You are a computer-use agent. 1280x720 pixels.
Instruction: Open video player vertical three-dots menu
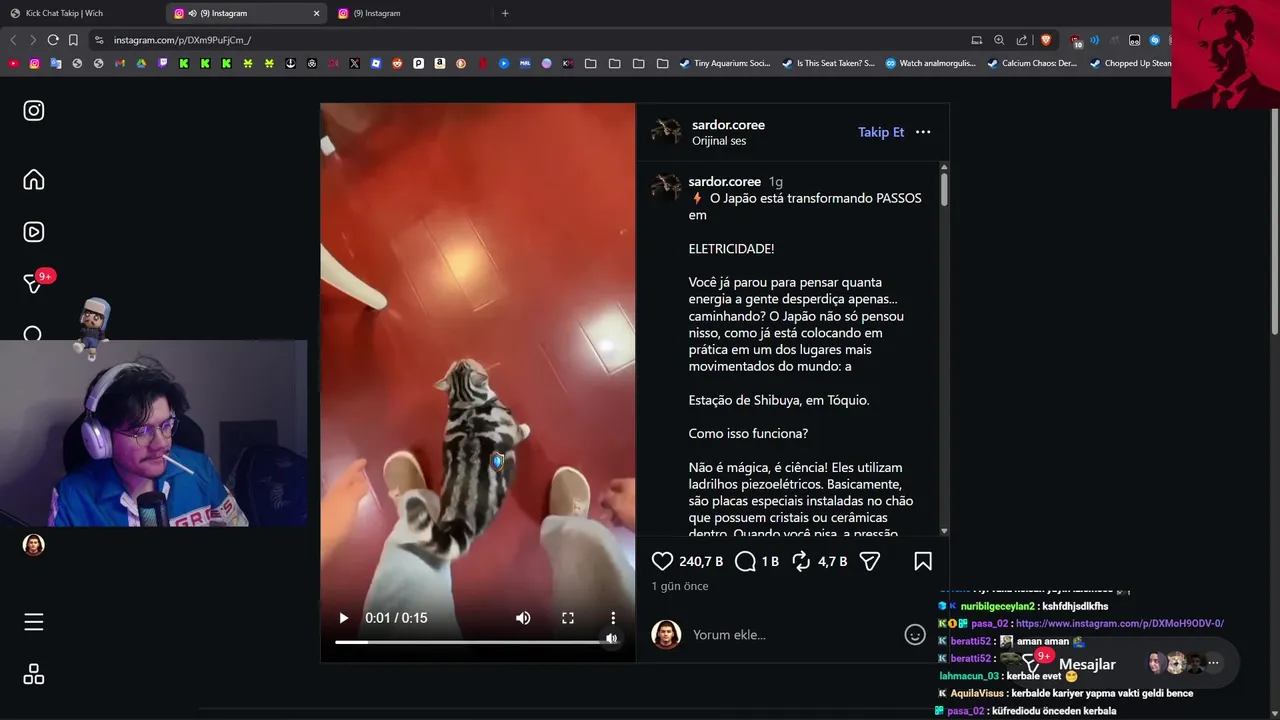(613, 618)
